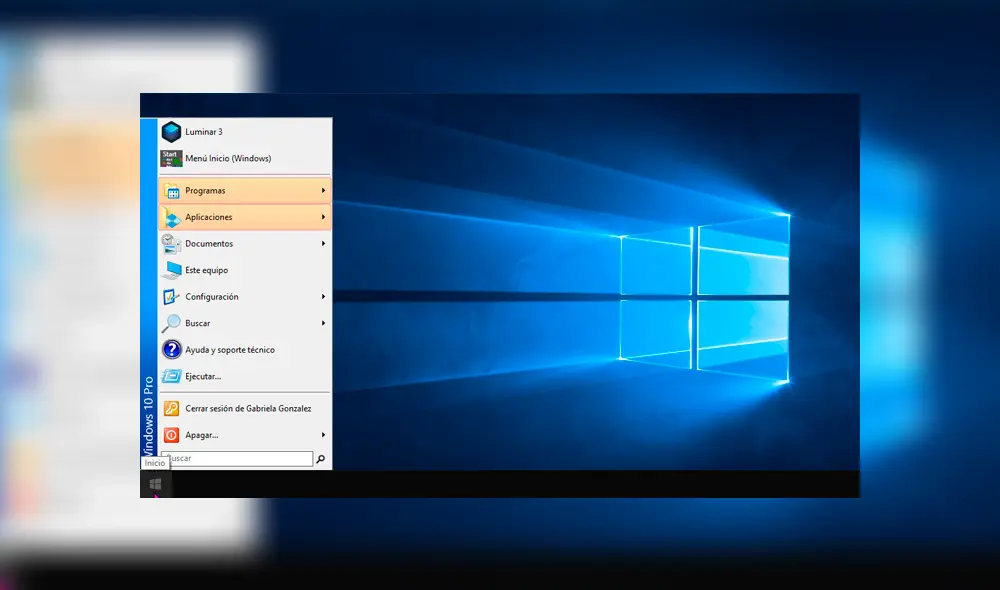Screen dimensions: 1000x590
Task: Click the Ejecutar run icon
Action: (x=171, y=376)
